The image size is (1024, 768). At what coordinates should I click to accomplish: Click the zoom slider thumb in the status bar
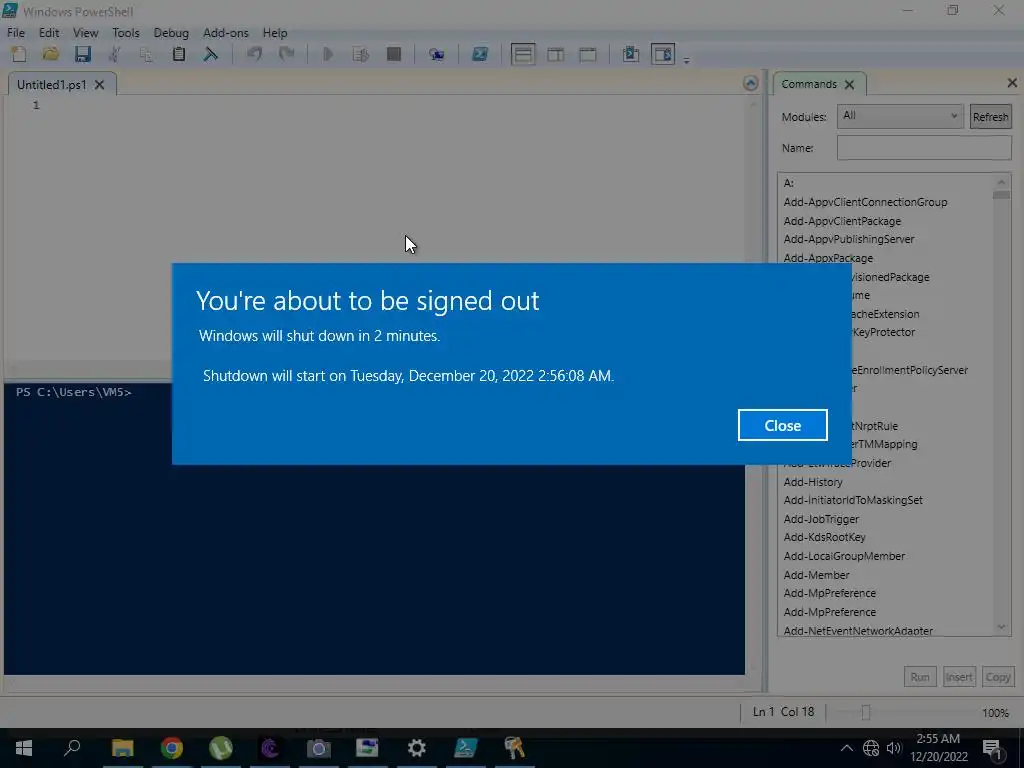pyautogui.click(x=866, y=712)
